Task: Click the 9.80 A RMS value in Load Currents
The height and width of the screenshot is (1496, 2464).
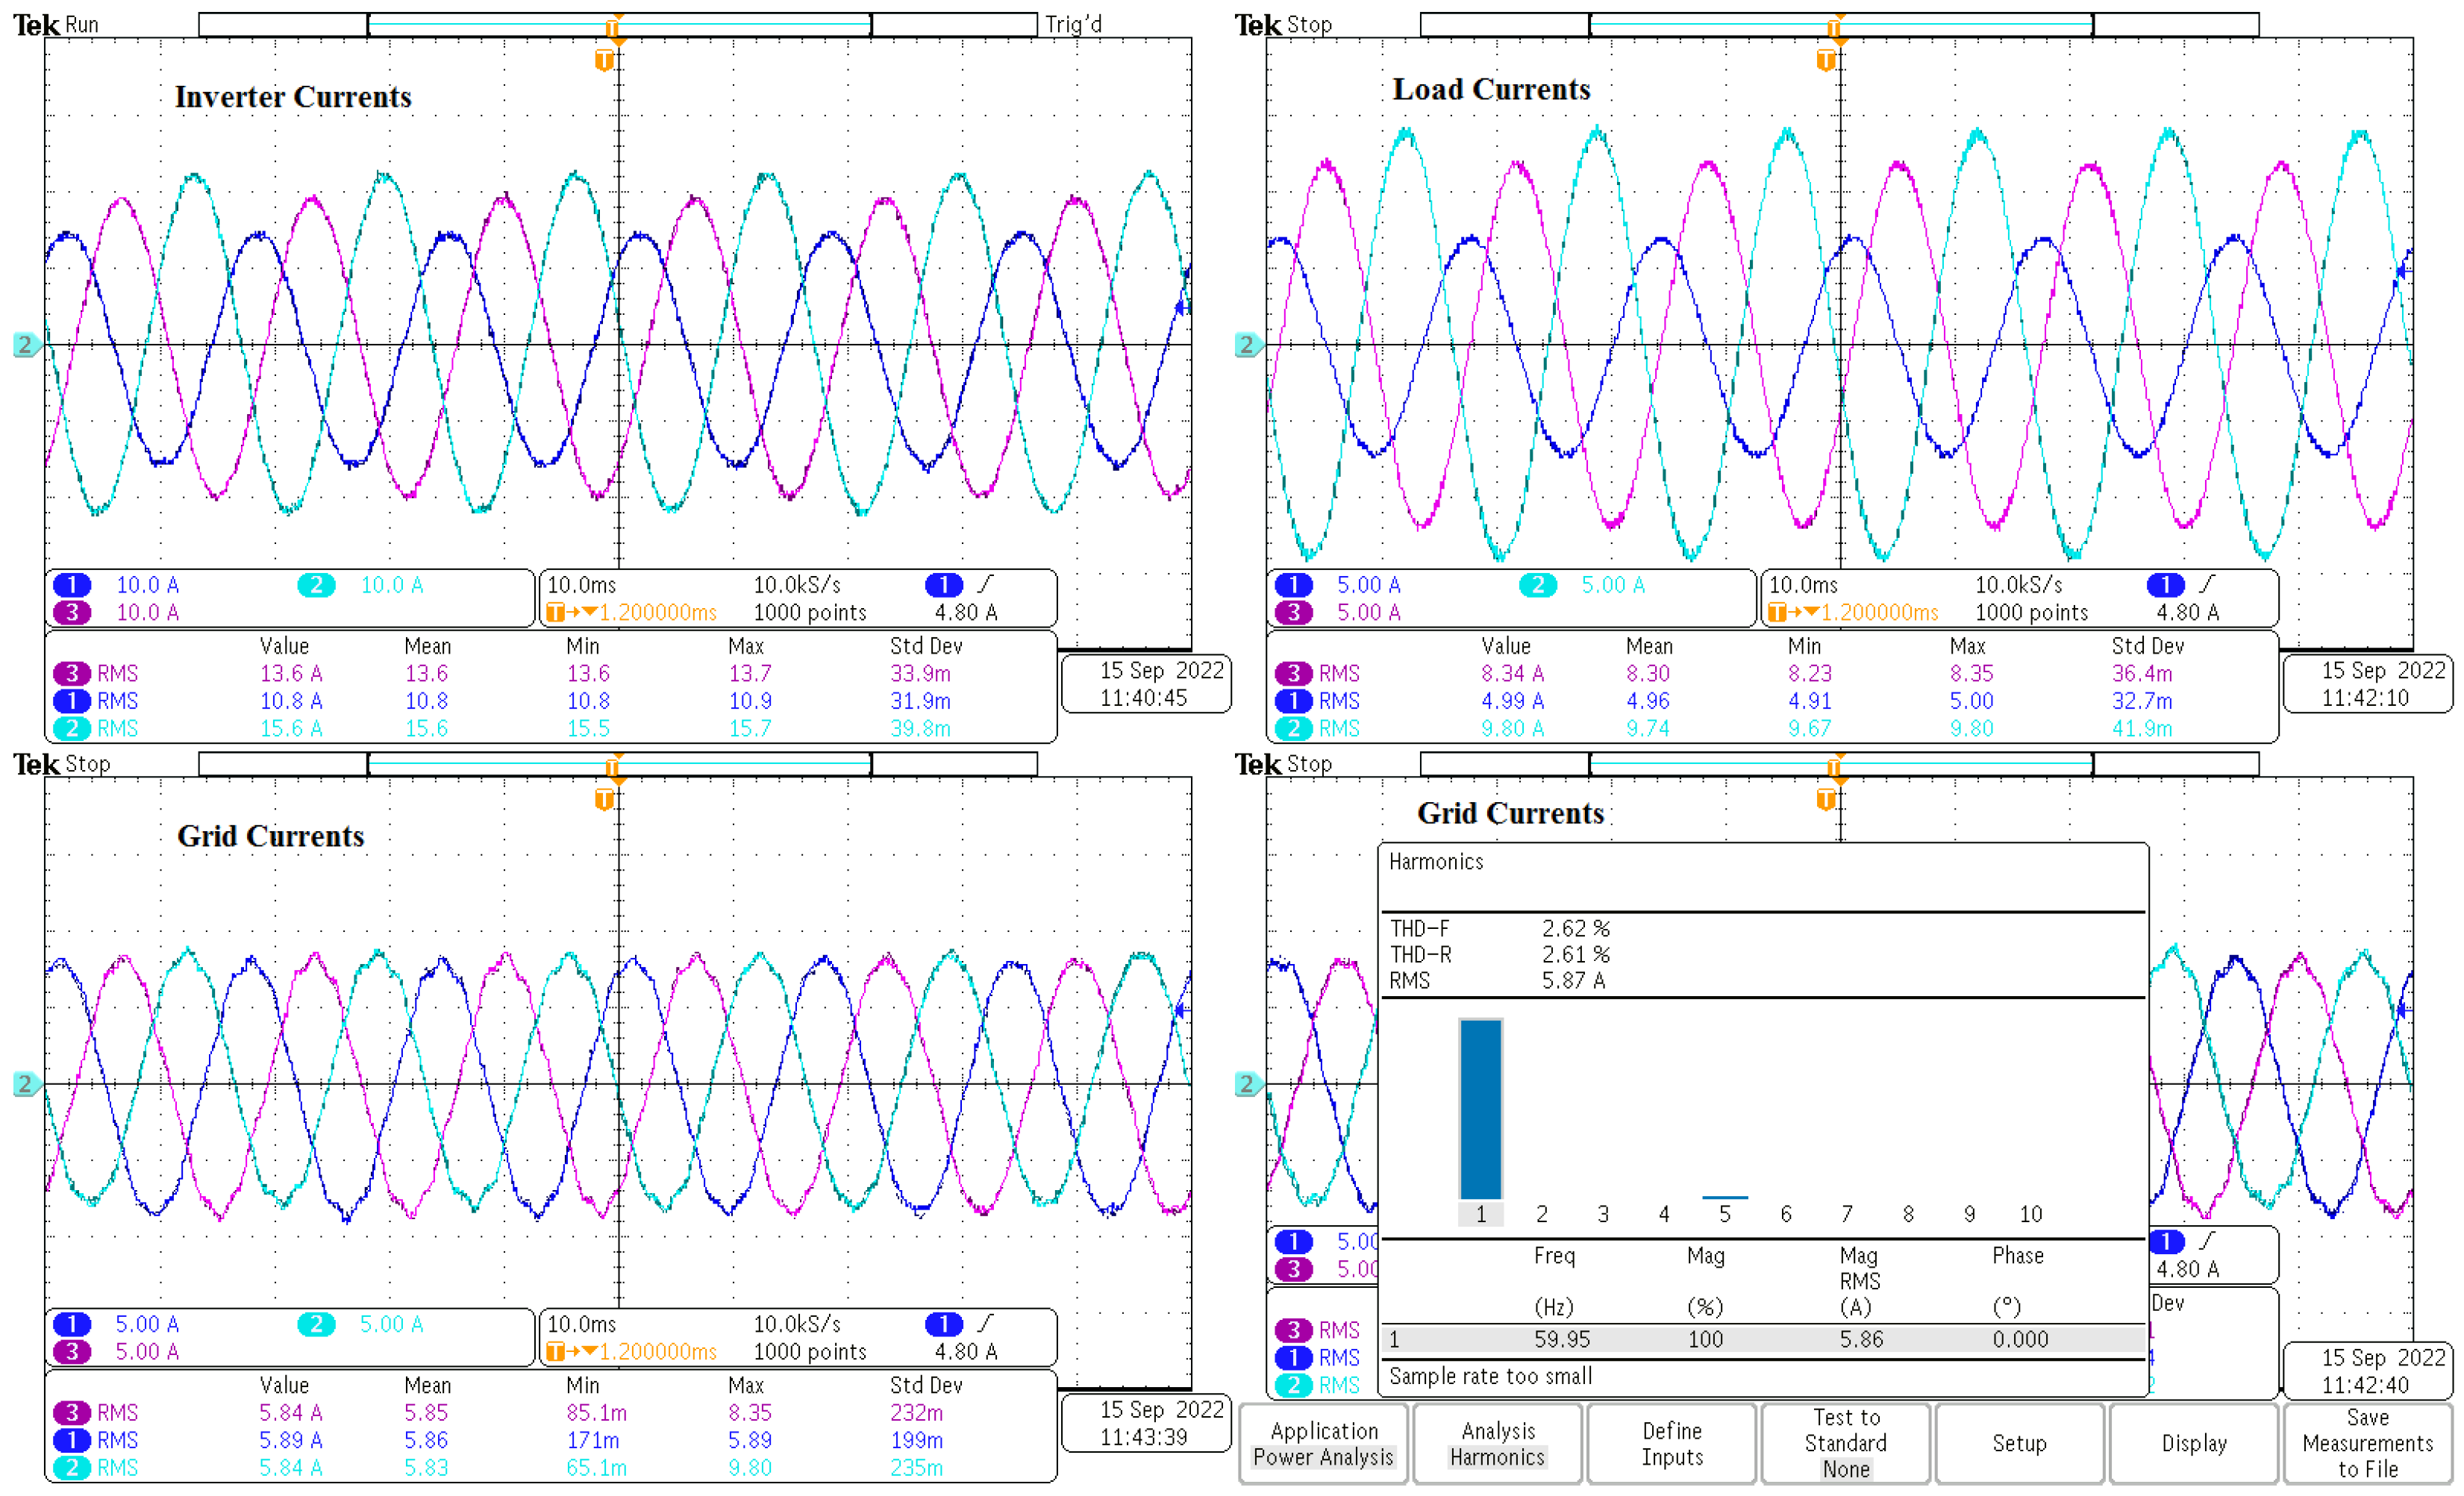Action: [x=1513, y=728]
